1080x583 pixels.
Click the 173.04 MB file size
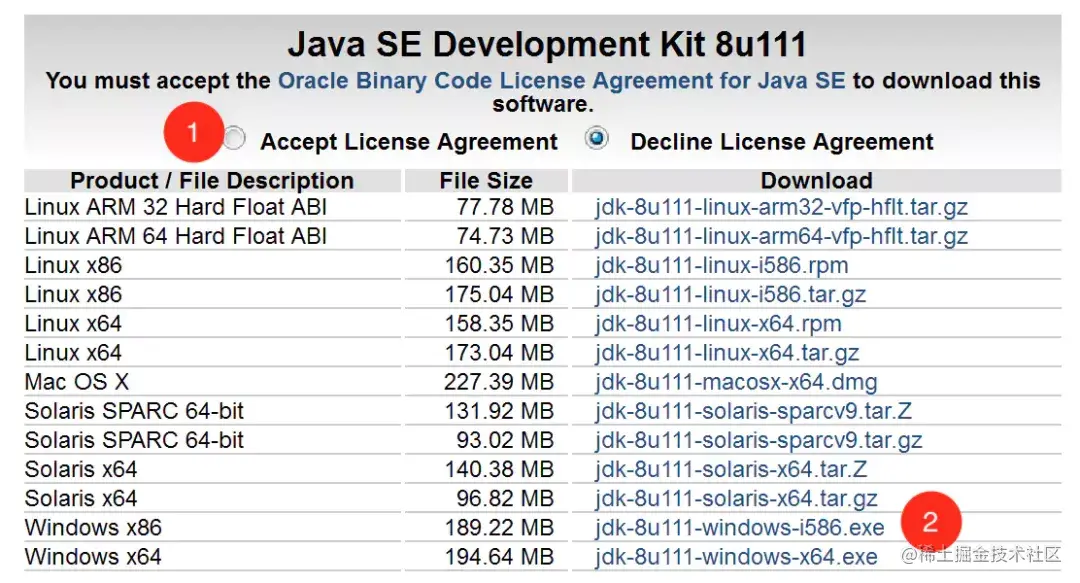(499, 353)
